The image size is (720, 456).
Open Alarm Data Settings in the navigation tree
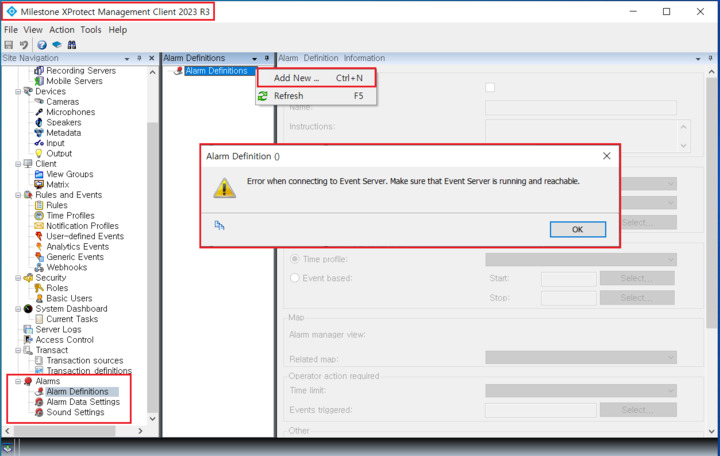click(x=83, y=402)
